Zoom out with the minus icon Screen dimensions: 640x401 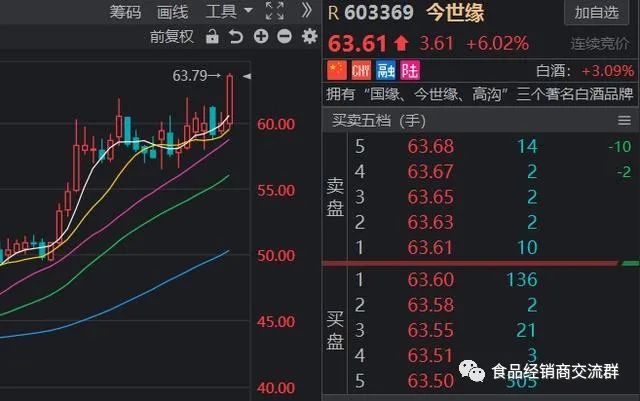coord(284,36)
